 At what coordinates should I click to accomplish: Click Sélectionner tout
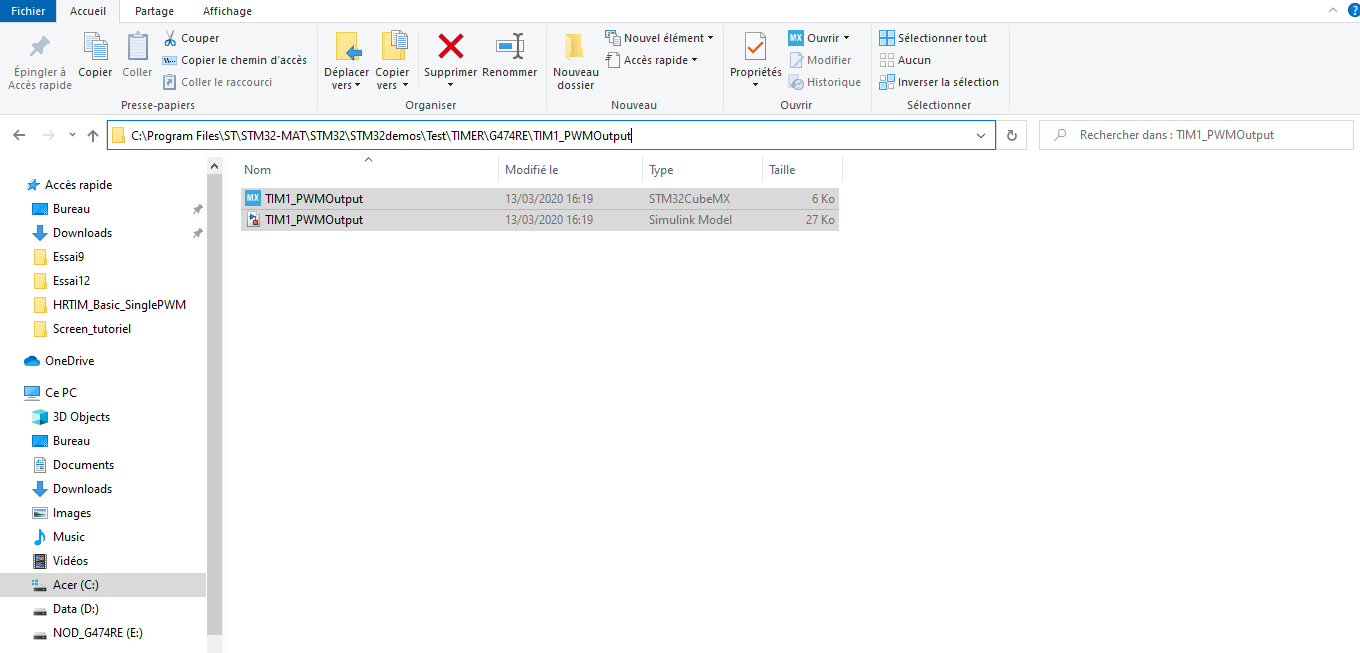[933, 38]
